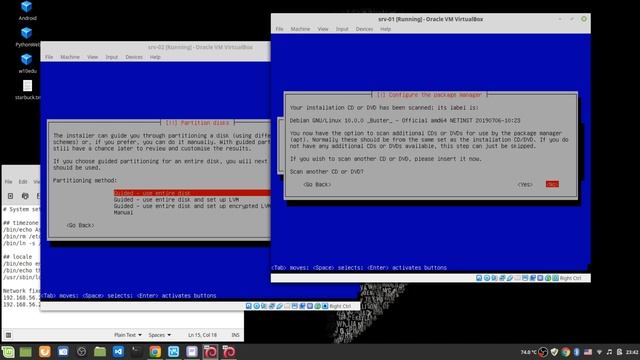Viewport: 640px width, 360px height.
Task: Open Devices menu in srv-01 window
Action: (364, 29)
